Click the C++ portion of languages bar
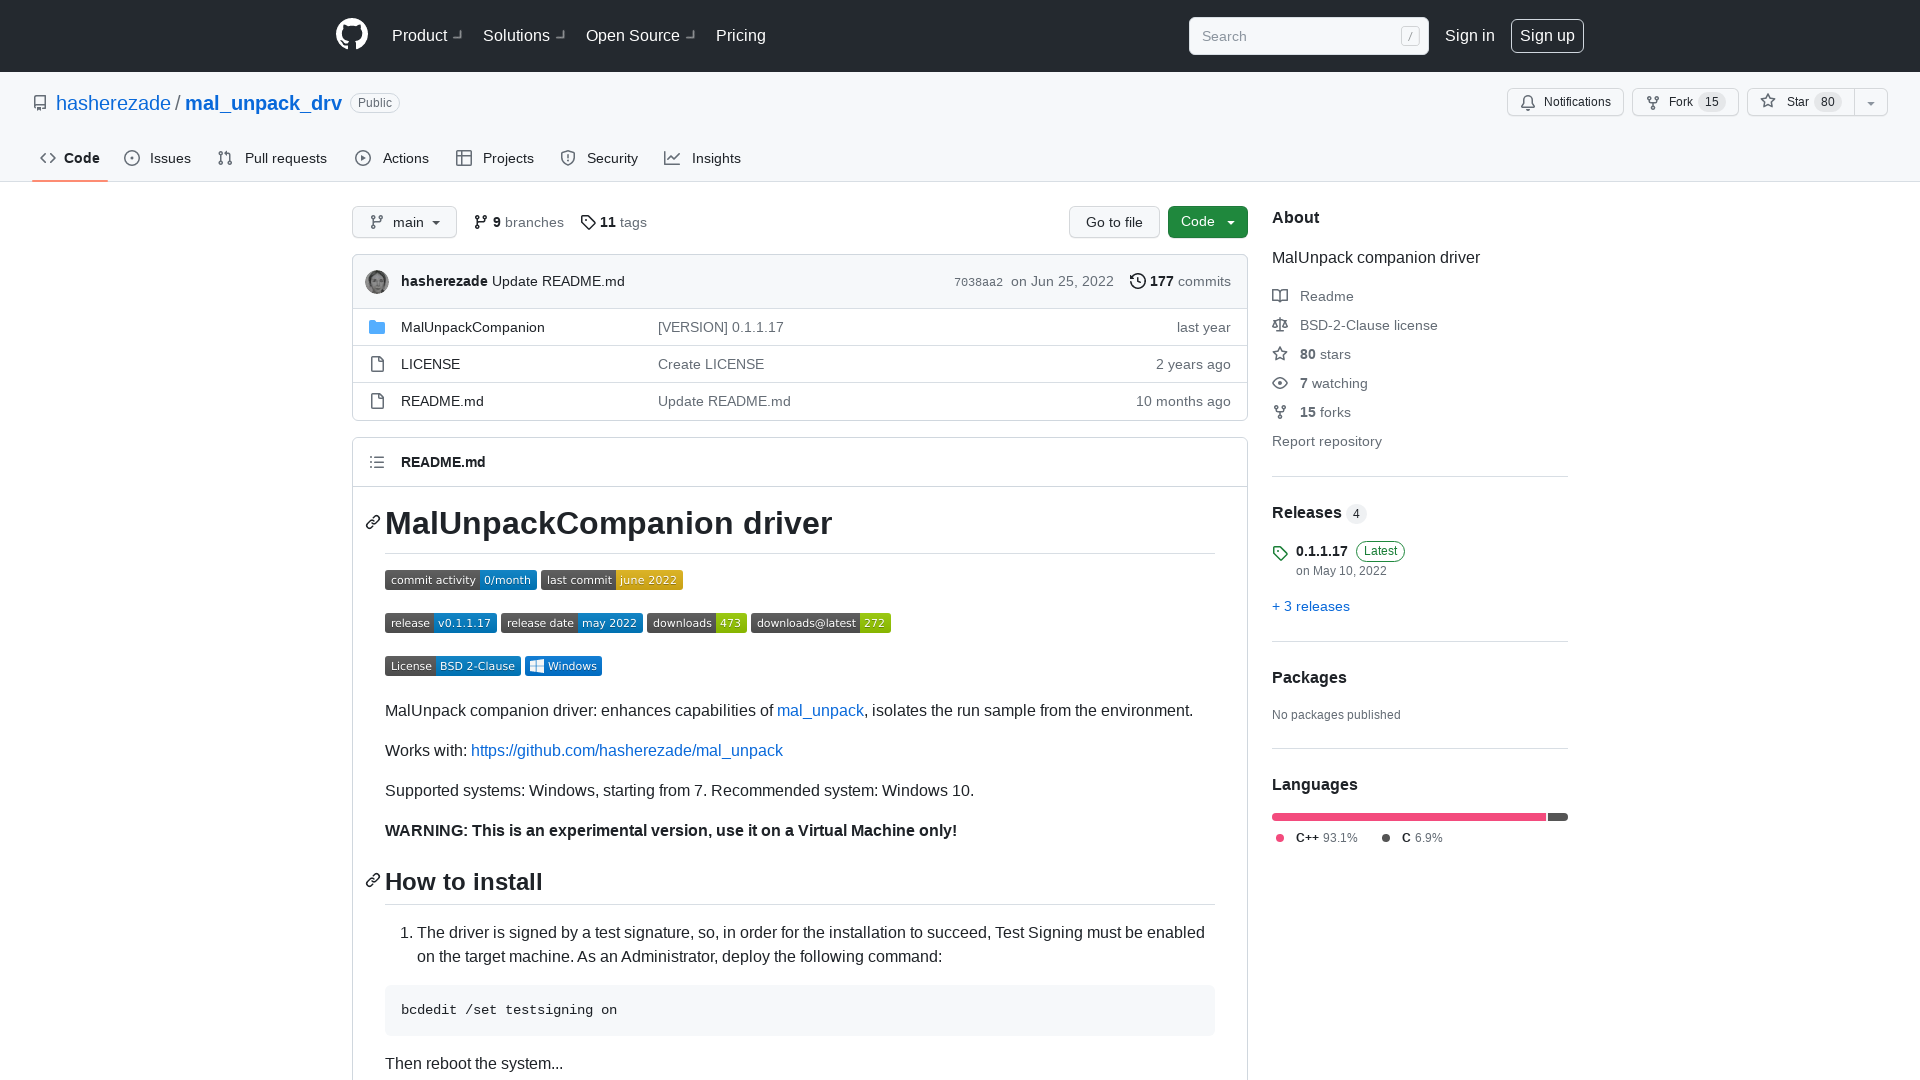Viewport: 1920px width, 1080px height. tap(1409, 817)
